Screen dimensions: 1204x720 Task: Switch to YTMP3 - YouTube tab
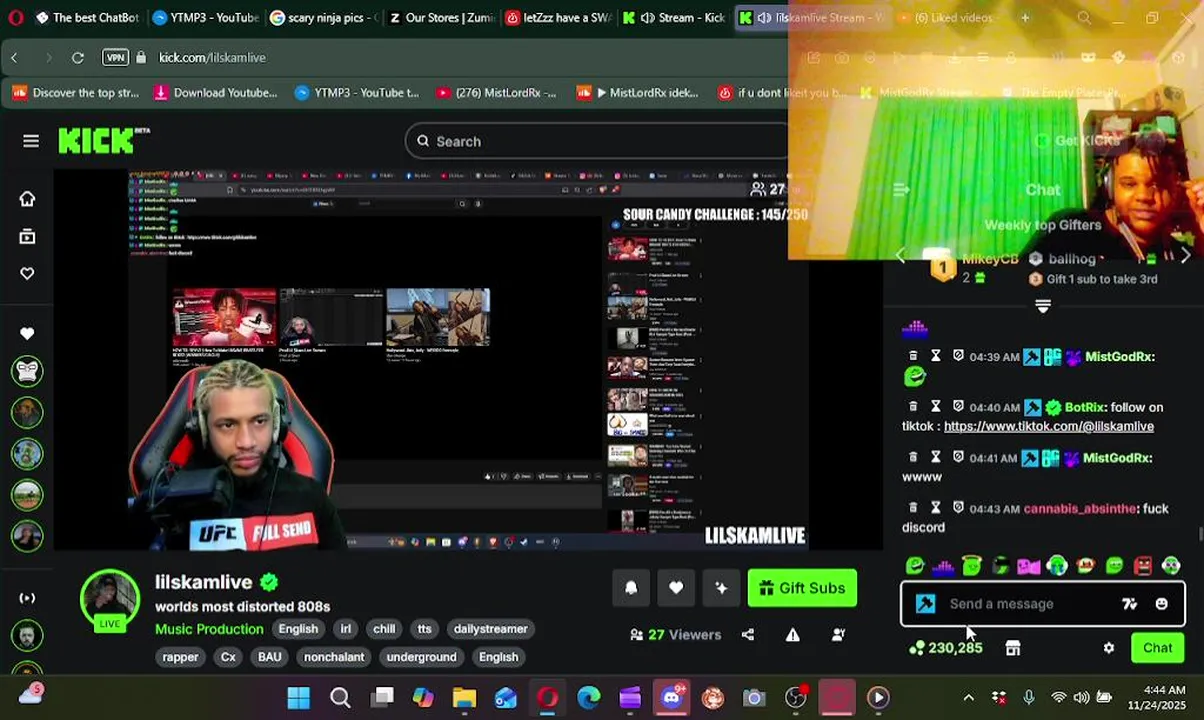[205, 17]
